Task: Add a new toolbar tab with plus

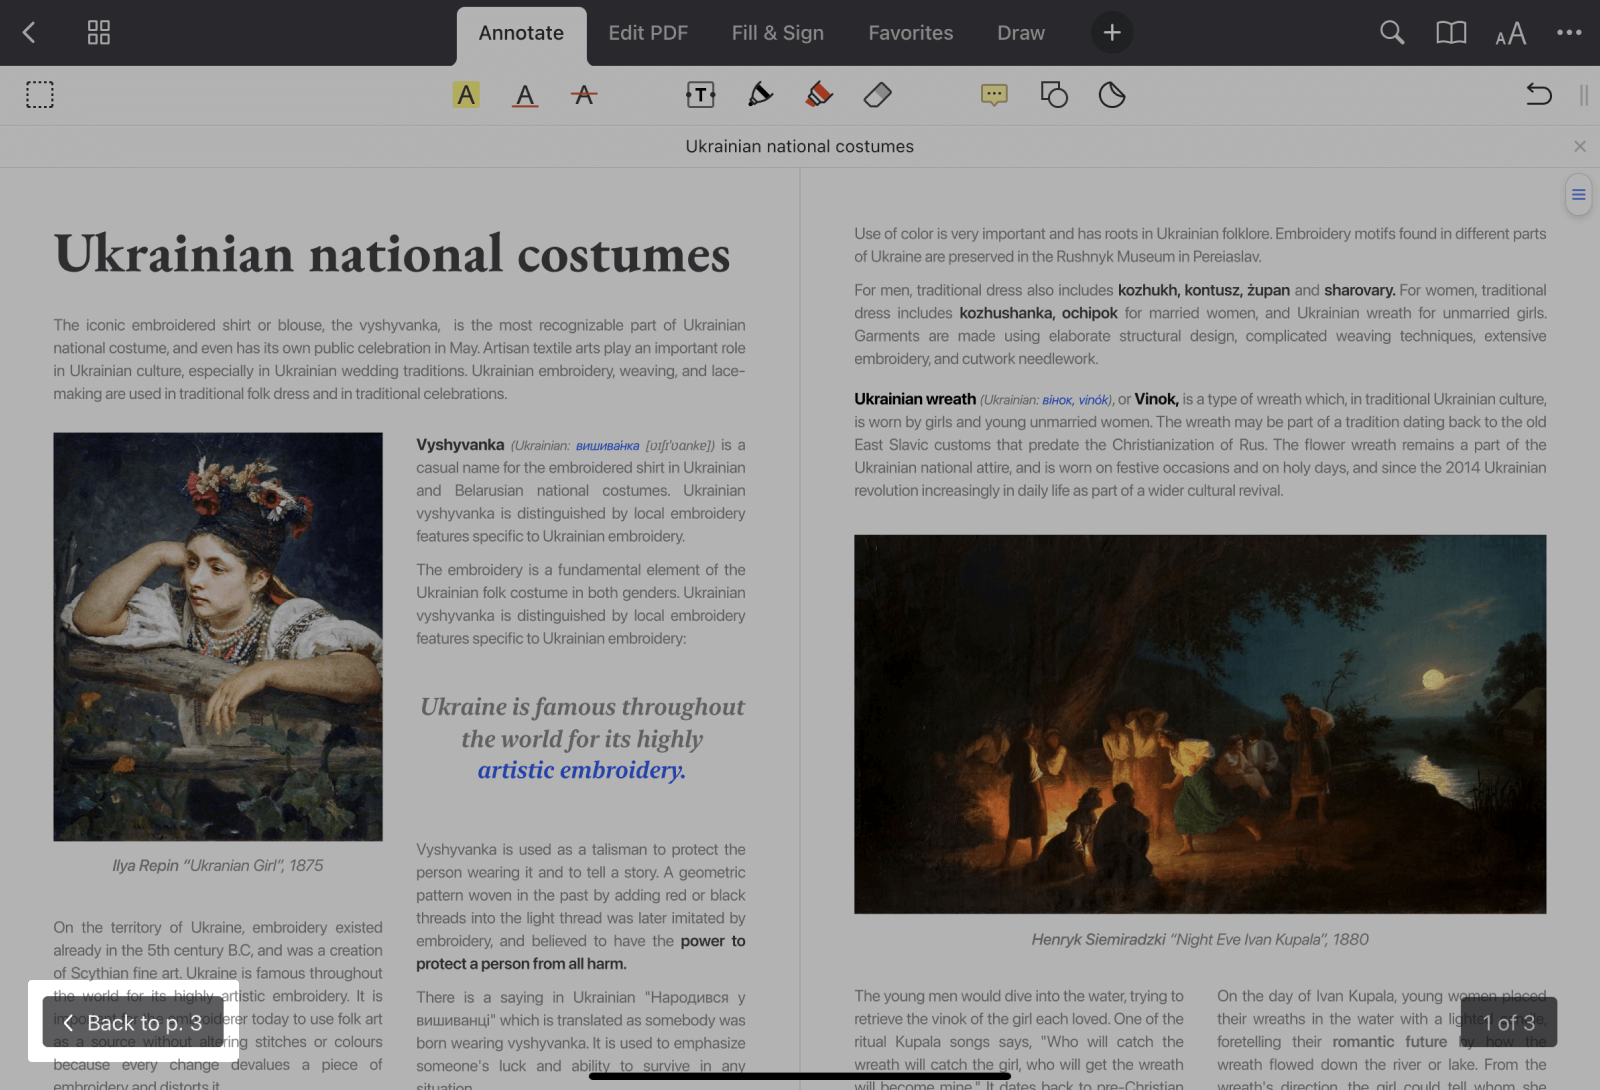Action: click(x=1112, y=33)
